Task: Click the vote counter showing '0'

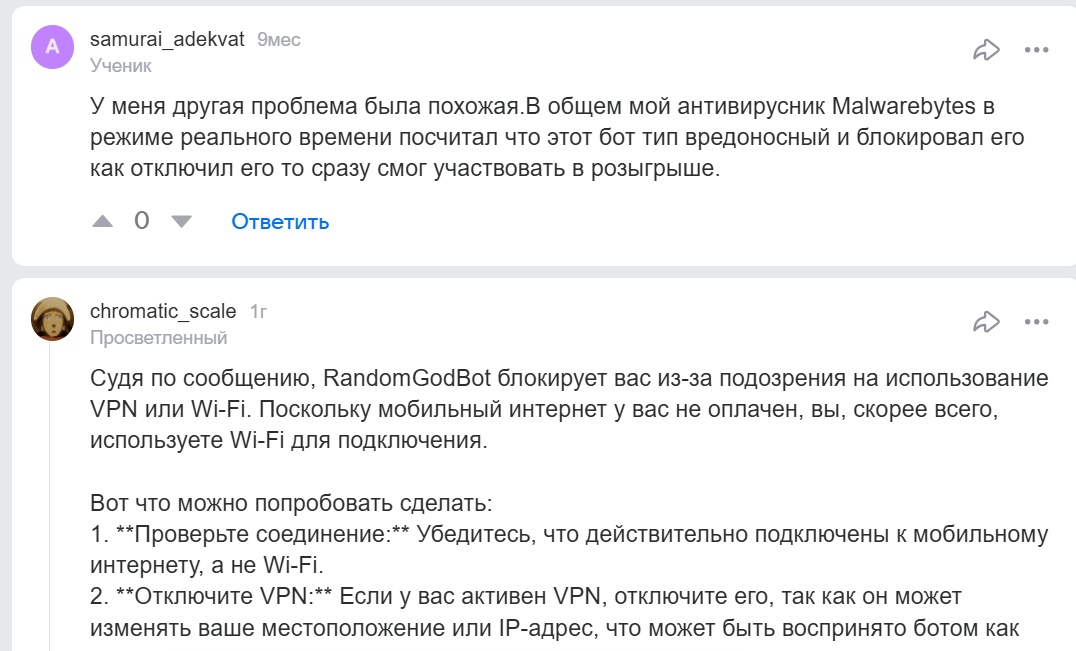Action: (141, 221)
